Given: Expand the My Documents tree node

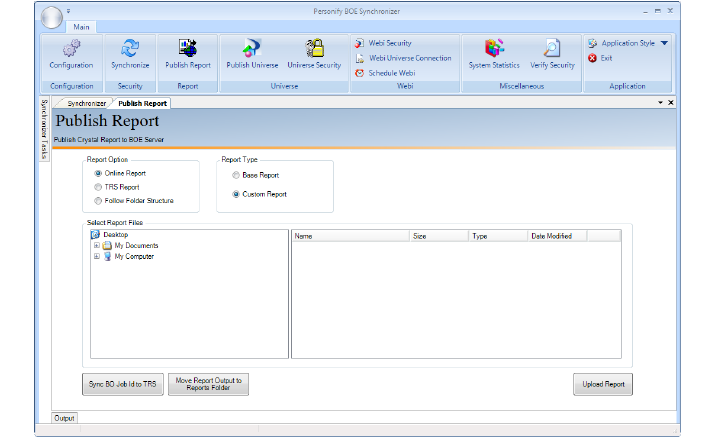Looking at the screenshot, I should click(96, 246).
